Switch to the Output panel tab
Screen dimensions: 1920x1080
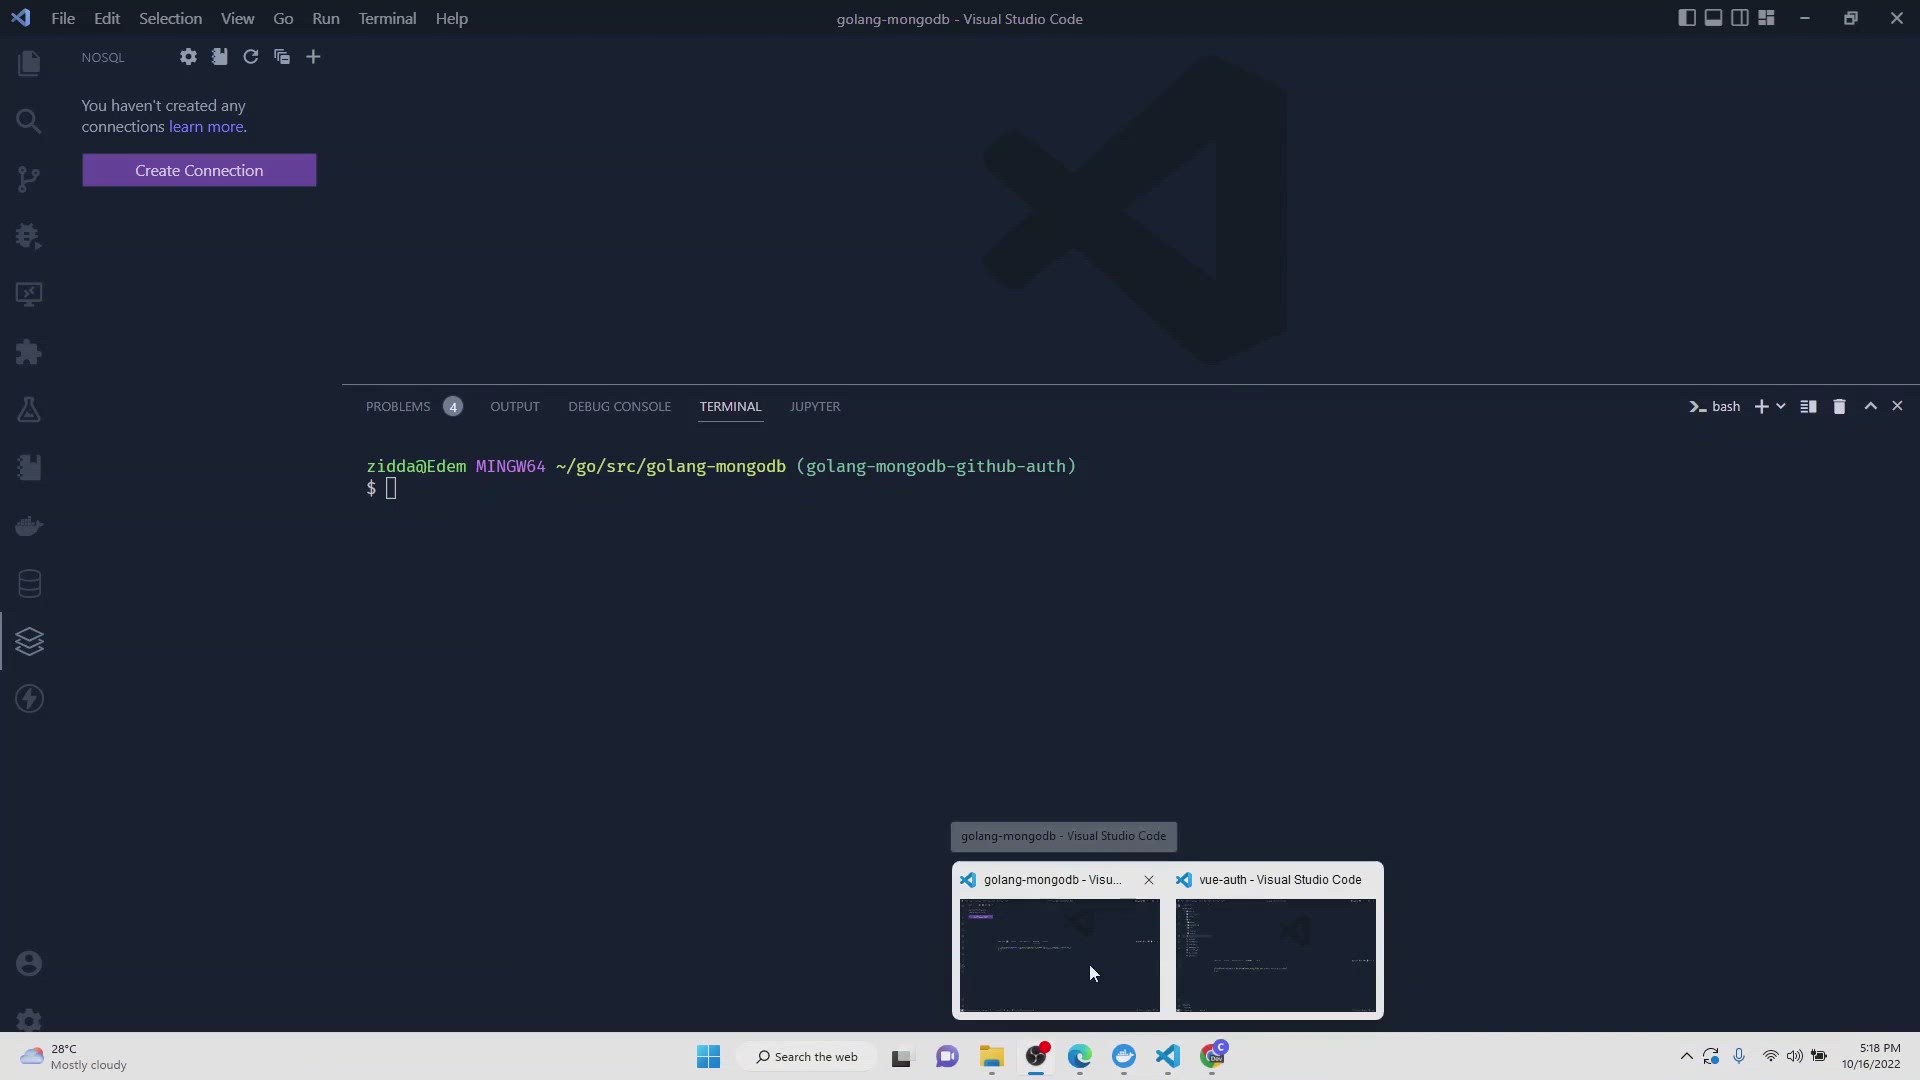515,407
